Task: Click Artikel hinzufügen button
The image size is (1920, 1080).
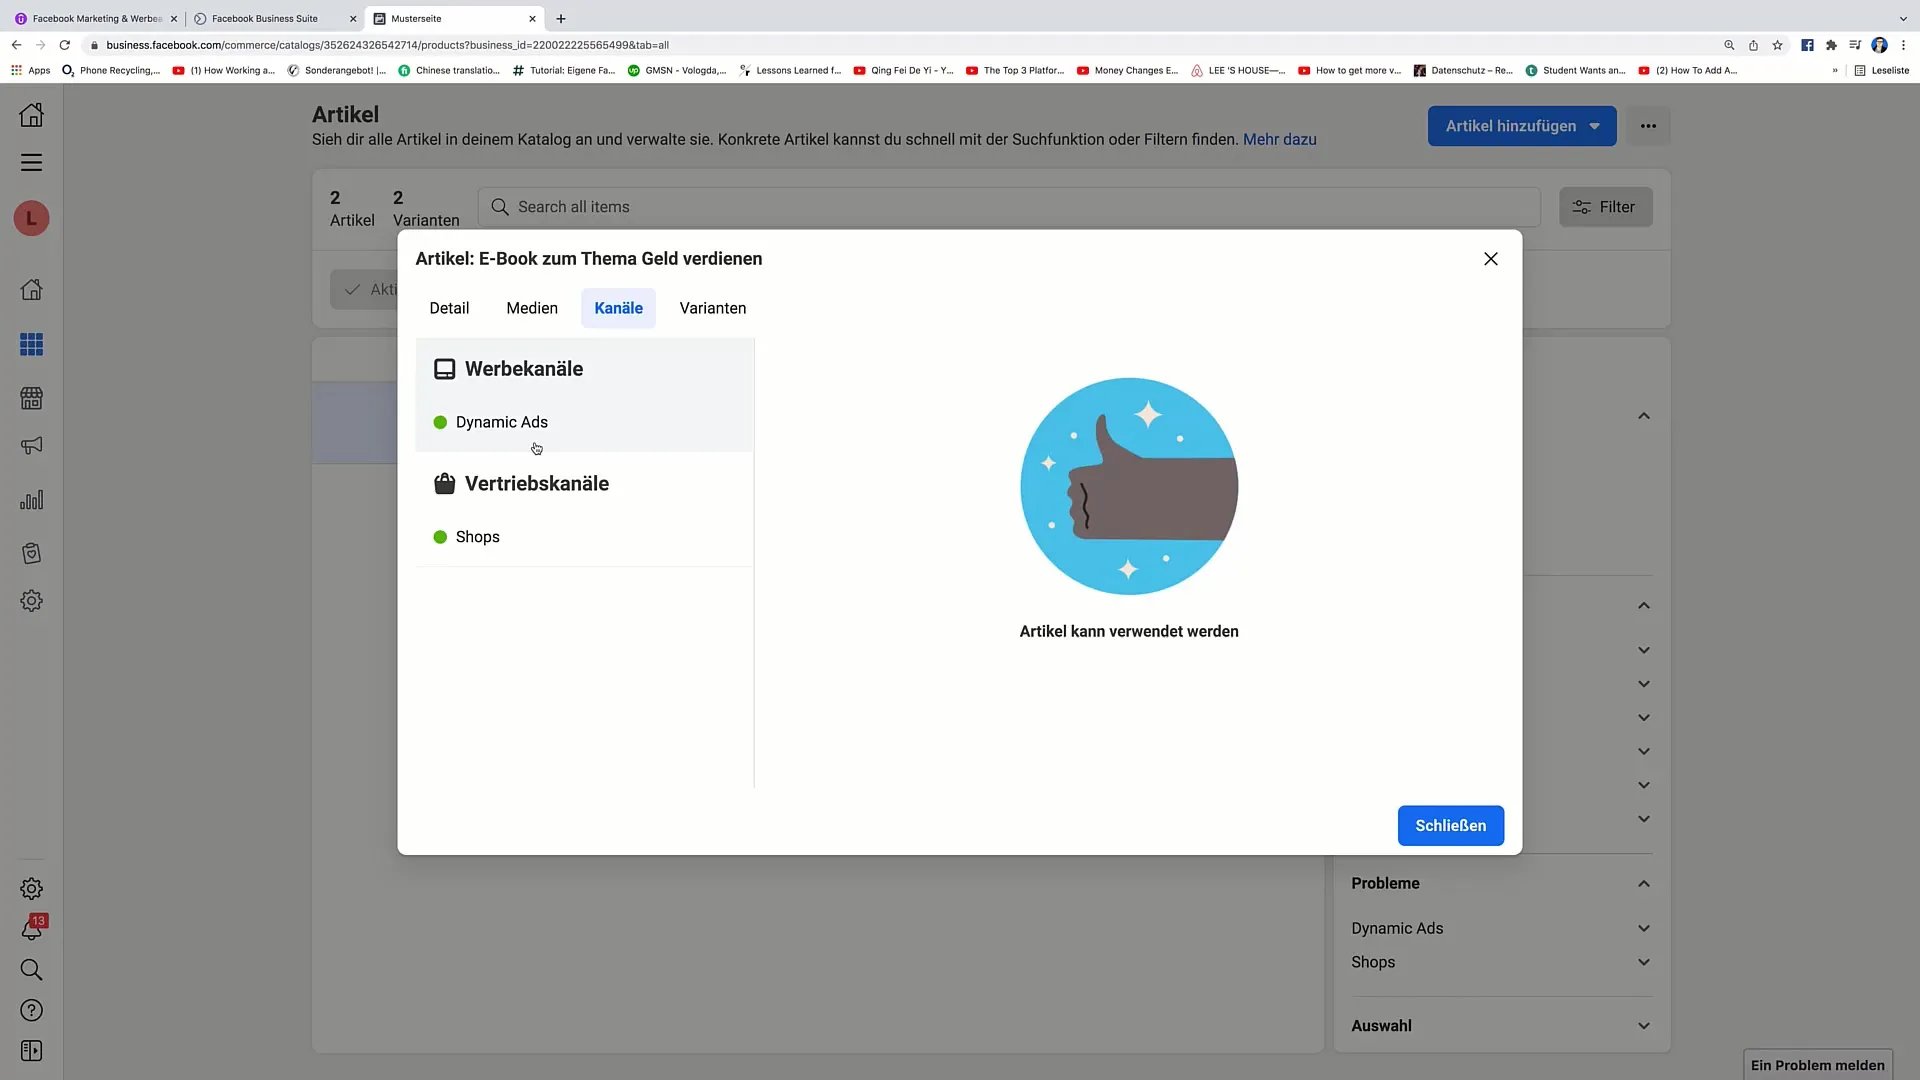Action: pyautogui.click(x=1523, y=125)
